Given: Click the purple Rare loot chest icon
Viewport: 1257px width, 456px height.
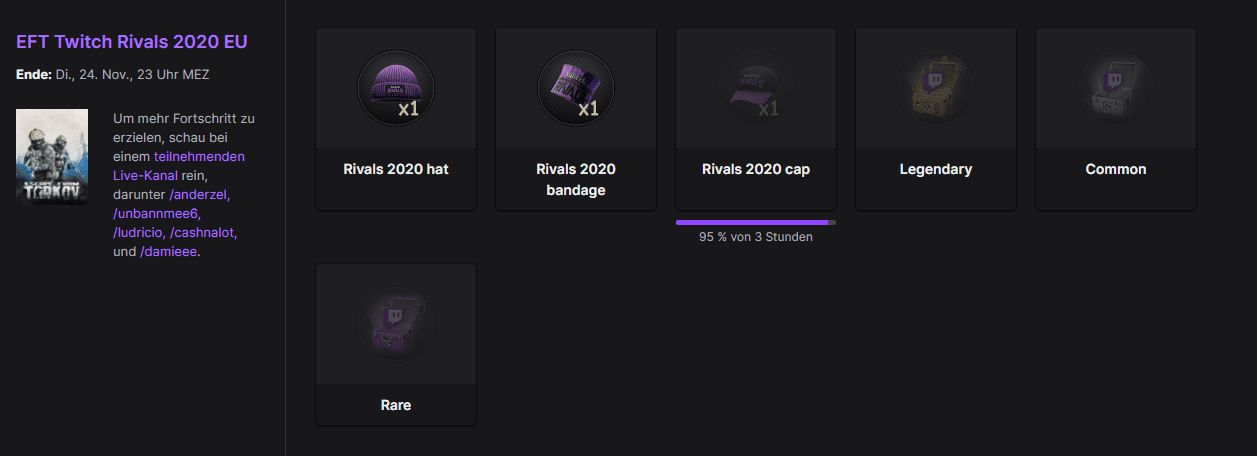Looking at the screenshot, I should [x=396, y=324].
